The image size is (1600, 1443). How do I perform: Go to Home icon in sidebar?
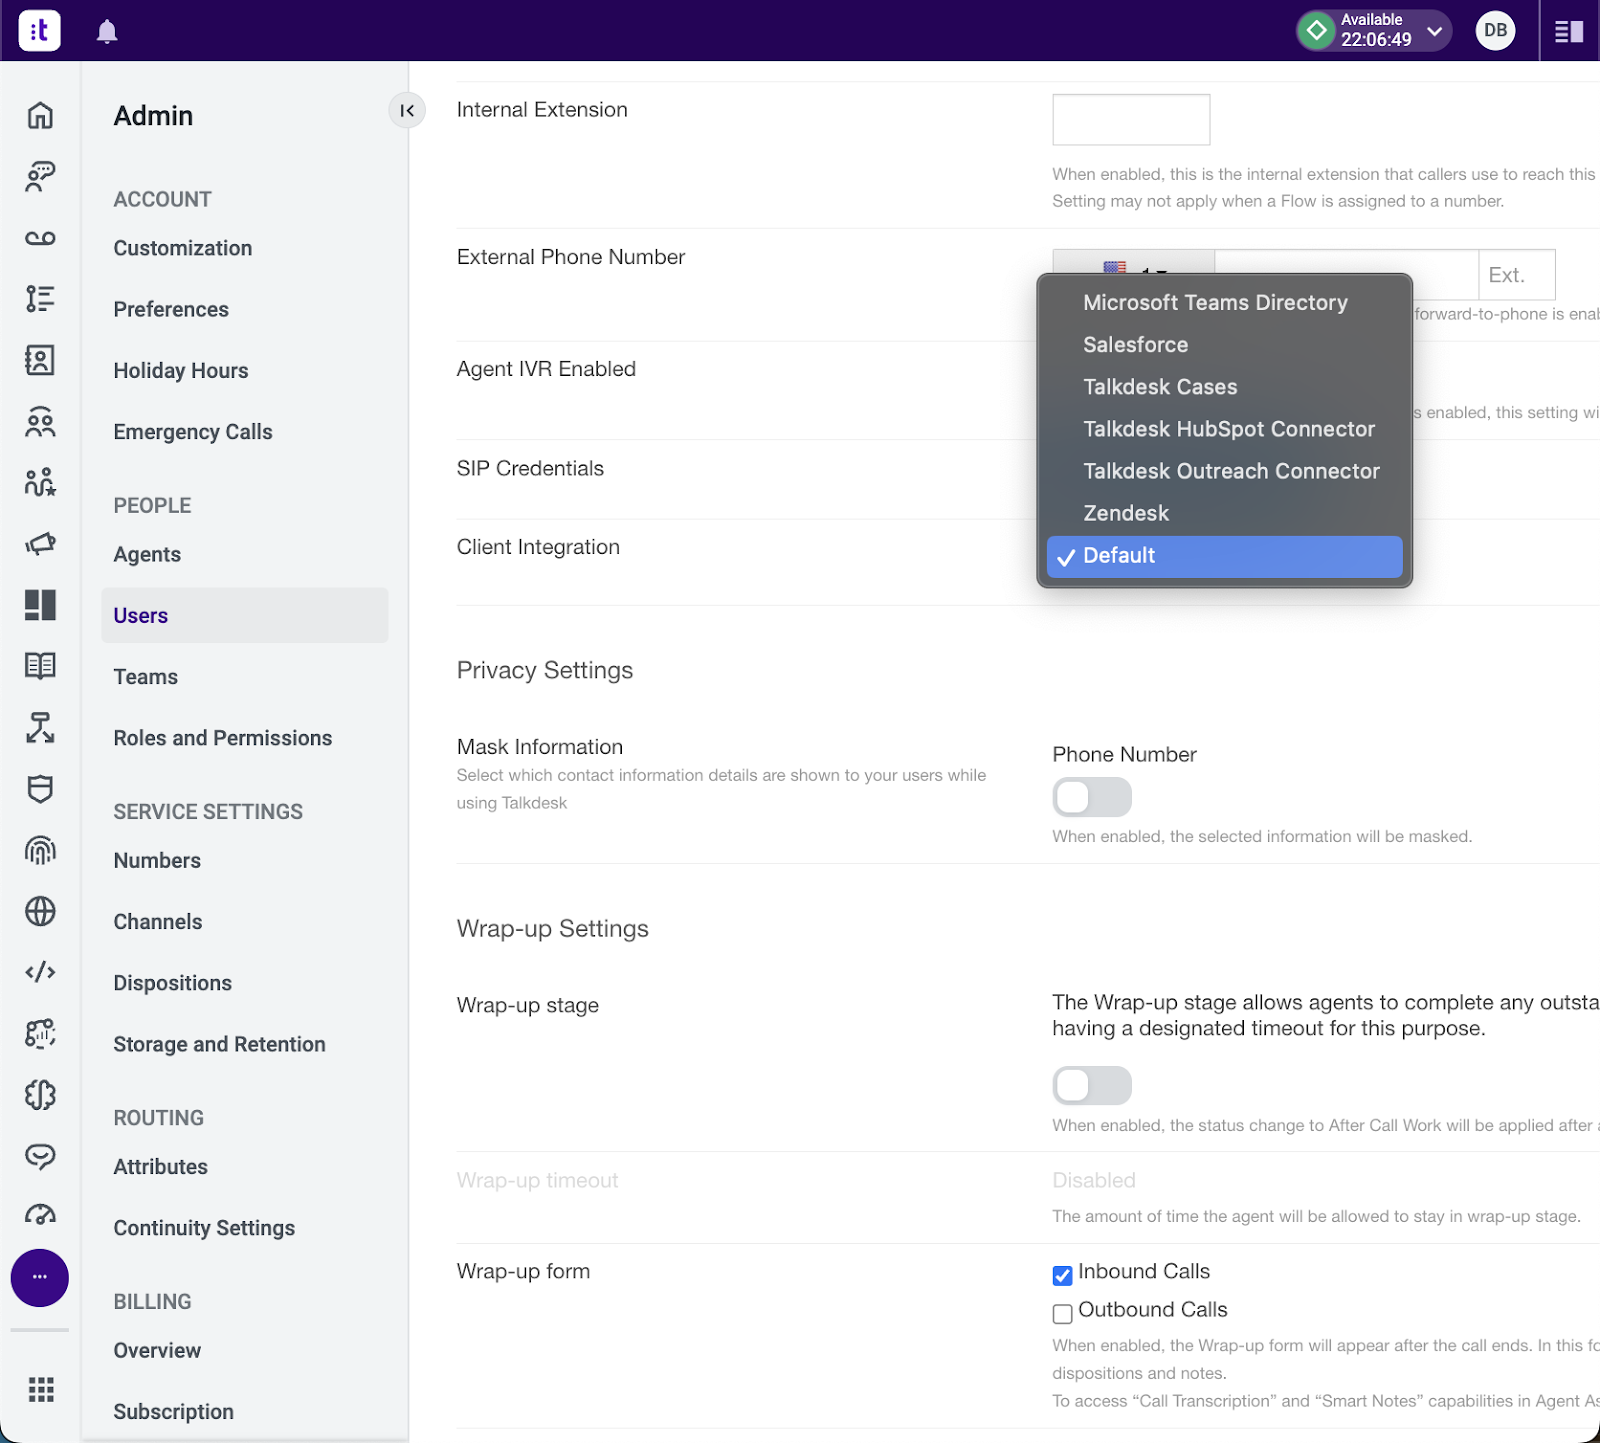tap(40, 115)
